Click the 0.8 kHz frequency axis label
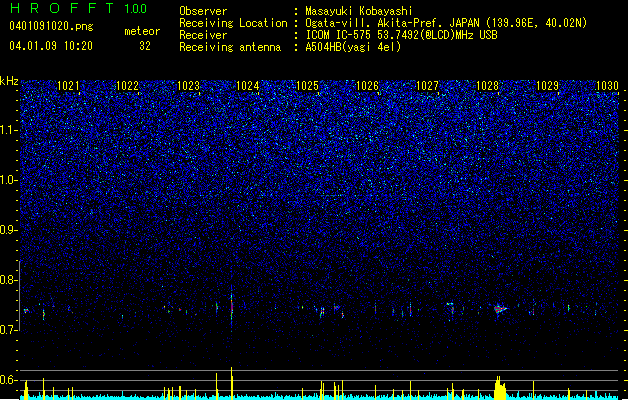The height and width of the screenshot is (400, 629). (x=8, y=280)
